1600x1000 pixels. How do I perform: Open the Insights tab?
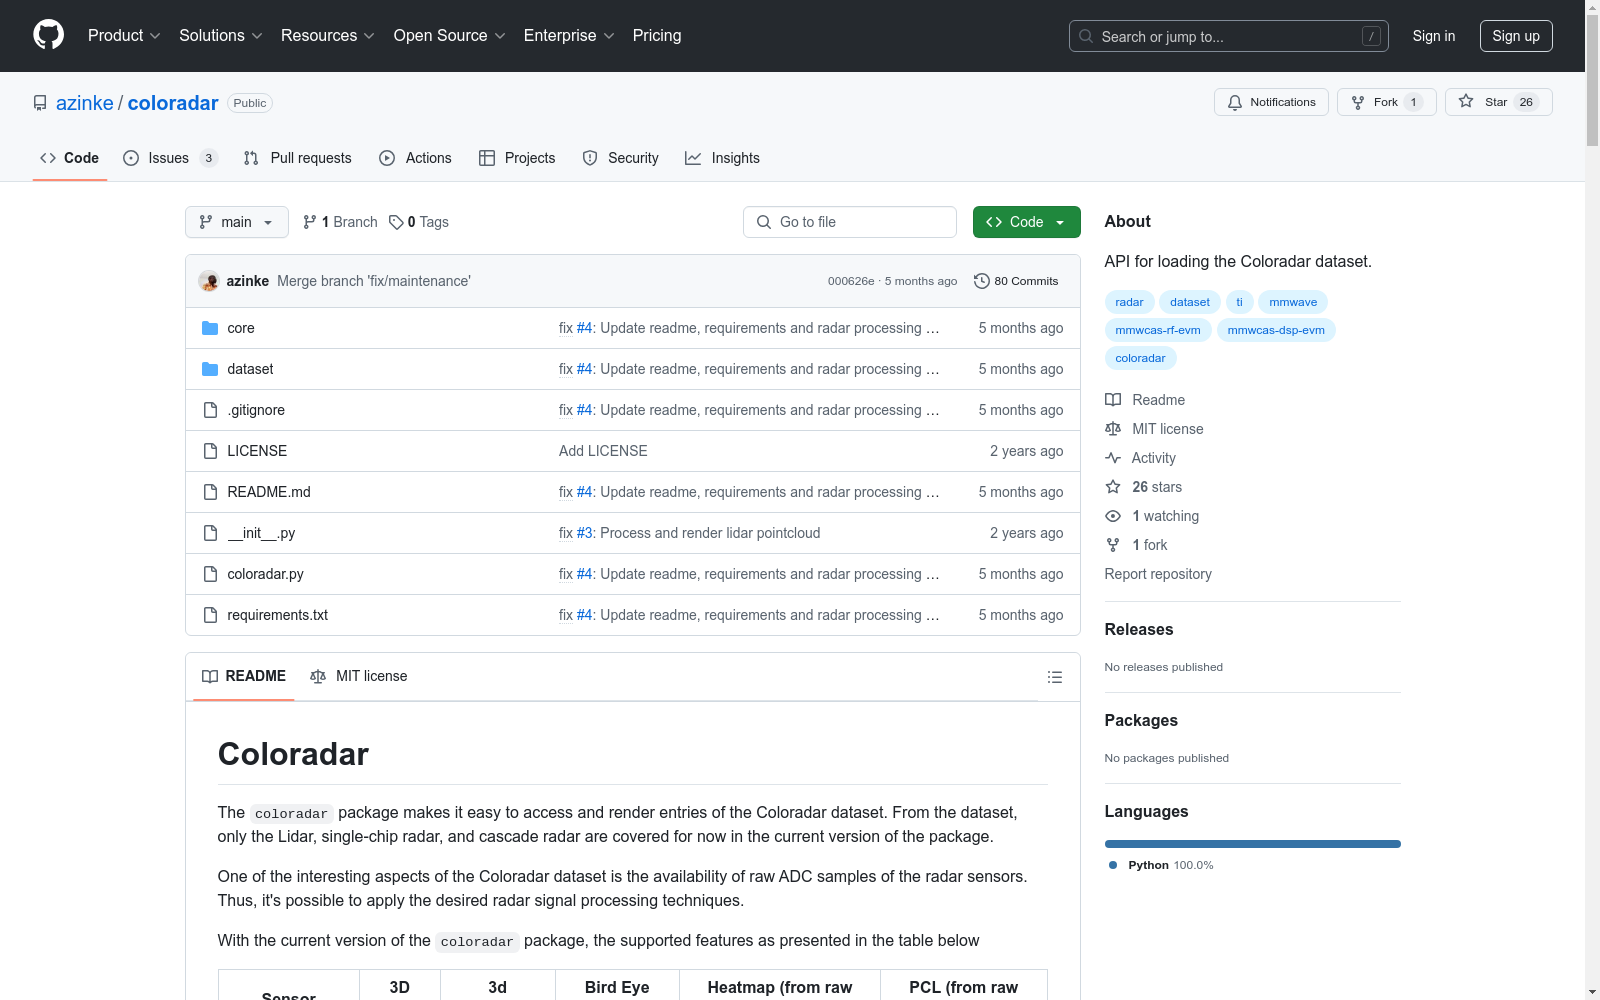click(722, 158)
